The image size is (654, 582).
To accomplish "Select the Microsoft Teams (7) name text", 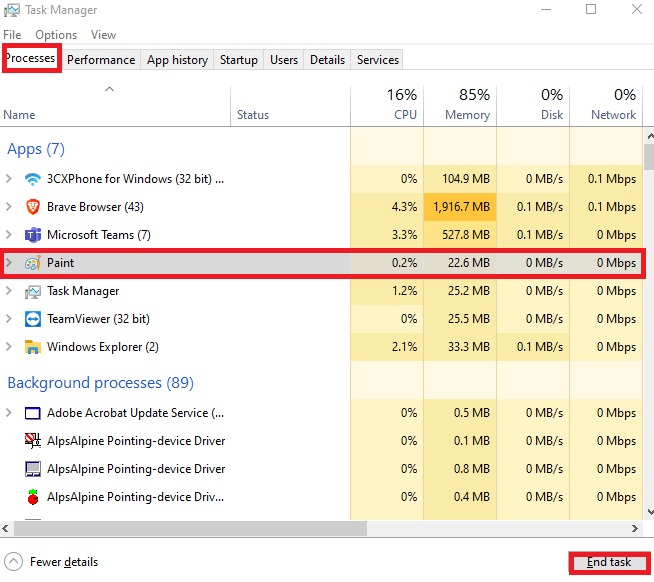I will coord(98,235).
